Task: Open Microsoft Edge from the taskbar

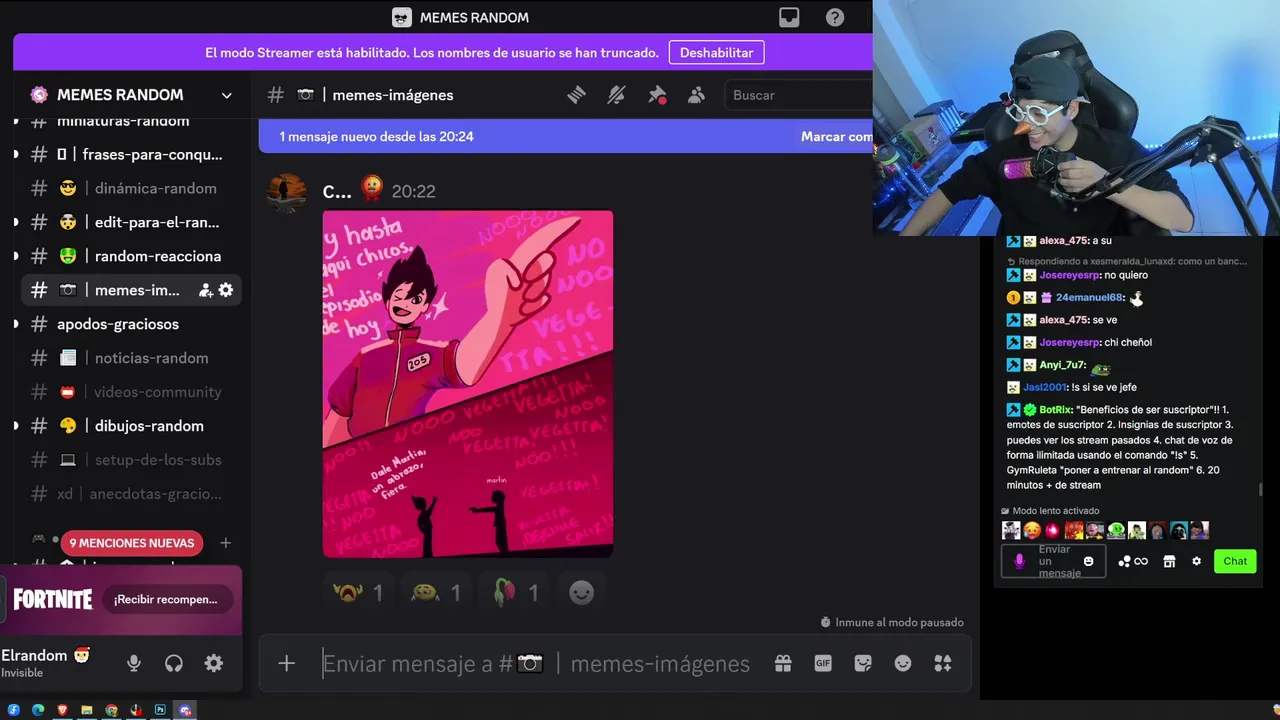Action: click(38, 710)
